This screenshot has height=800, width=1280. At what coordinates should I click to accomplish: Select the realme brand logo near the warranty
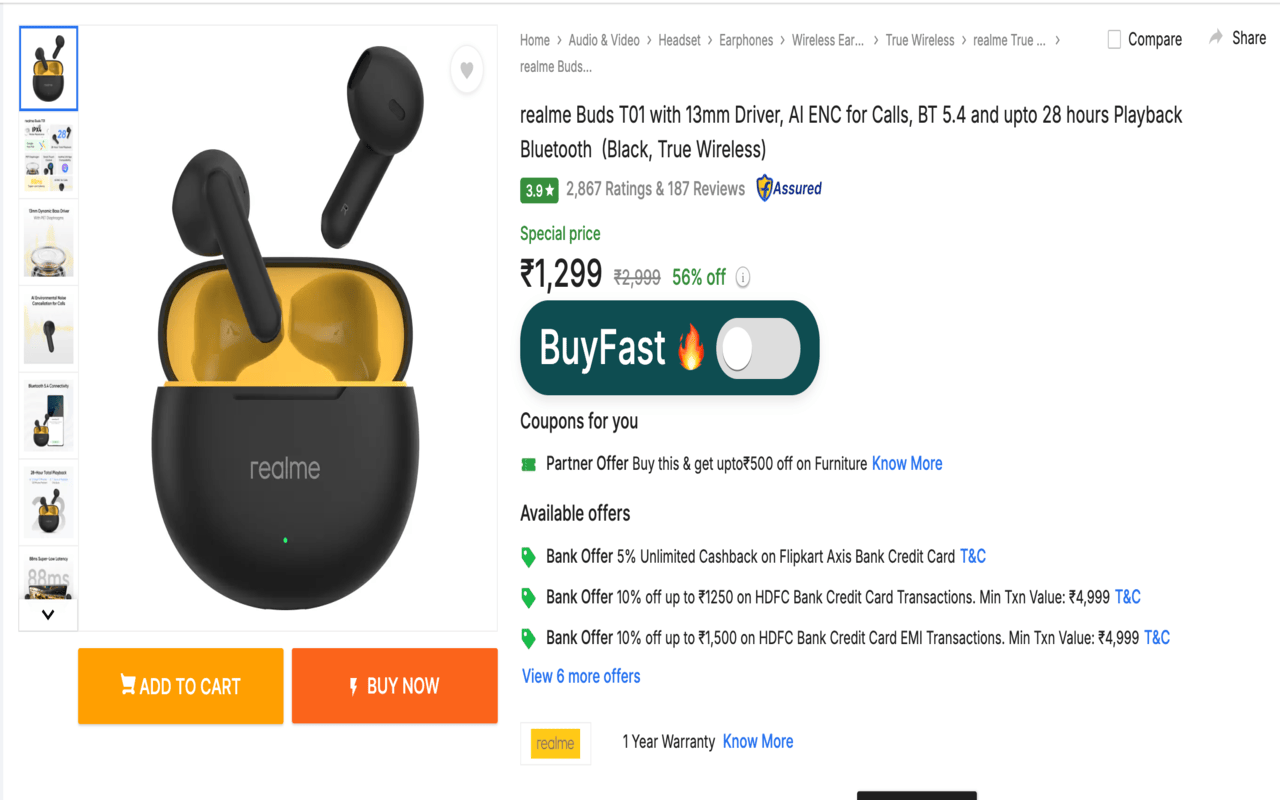pos(555,743)
